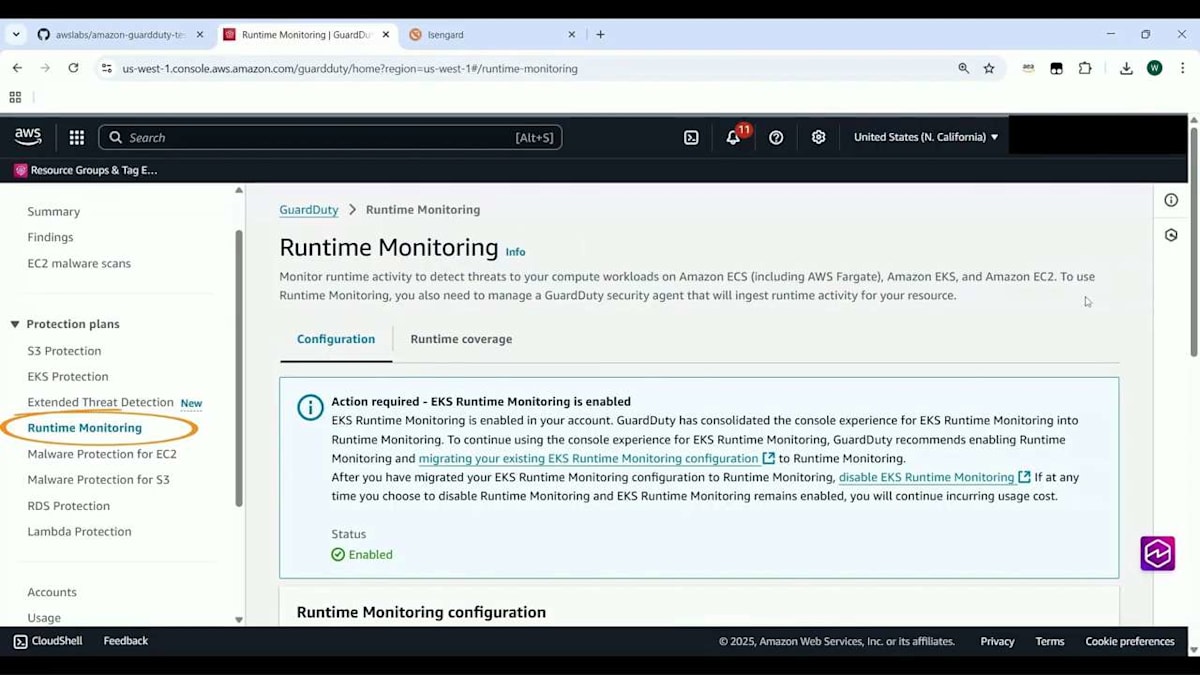The image size is (1200, 675).
Task: Open Extended Threat Detection
Action: coord(100,402)
